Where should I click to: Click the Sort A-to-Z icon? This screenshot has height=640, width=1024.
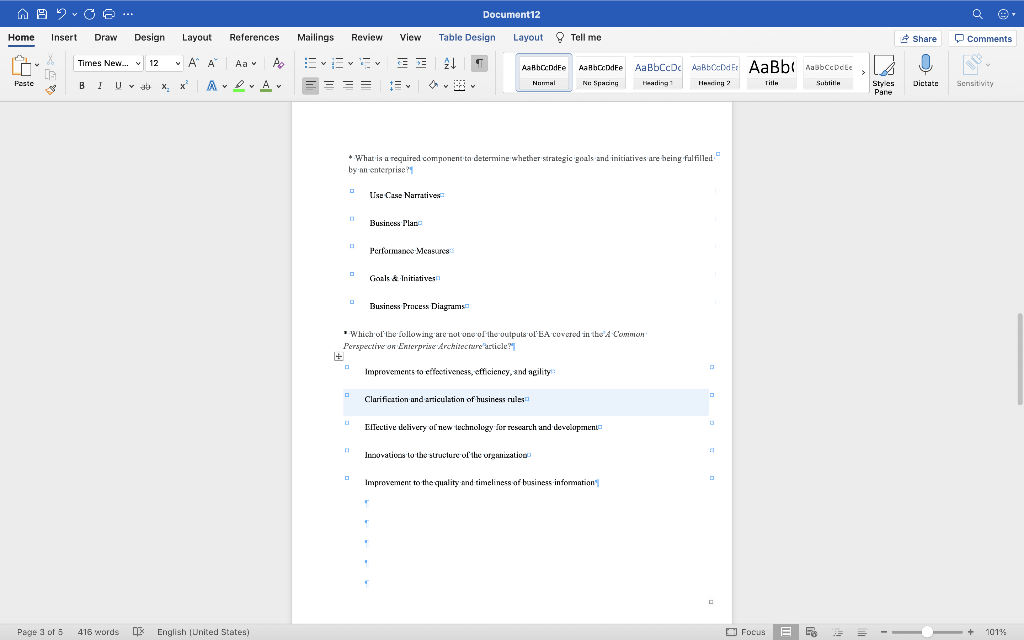(449, 63)
